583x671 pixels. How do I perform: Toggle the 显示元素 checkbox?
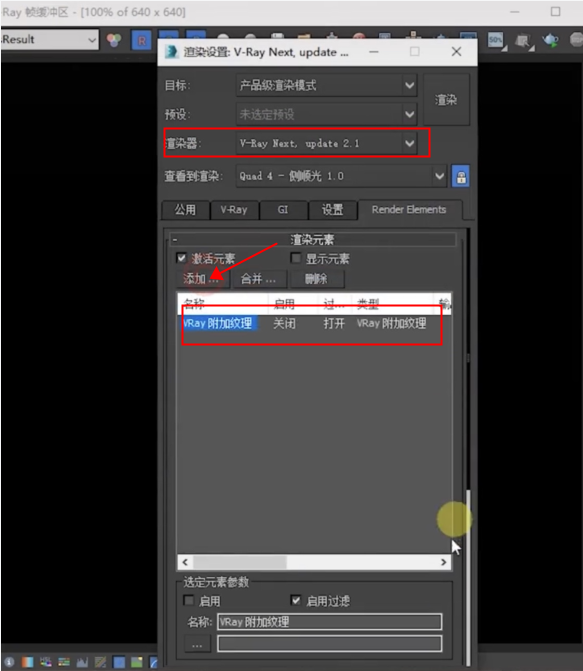[296, 258]
